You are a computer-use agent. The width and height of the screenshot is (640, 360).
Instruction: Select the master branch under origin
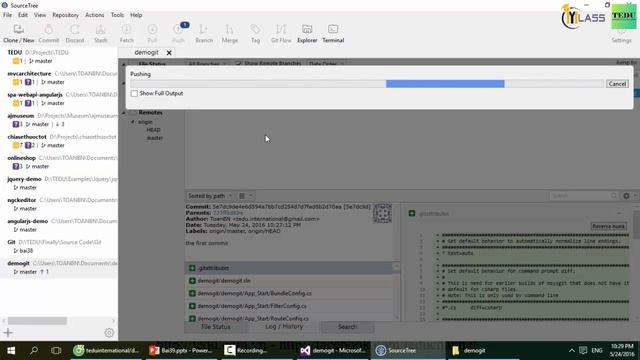click(x=155, y=138)
